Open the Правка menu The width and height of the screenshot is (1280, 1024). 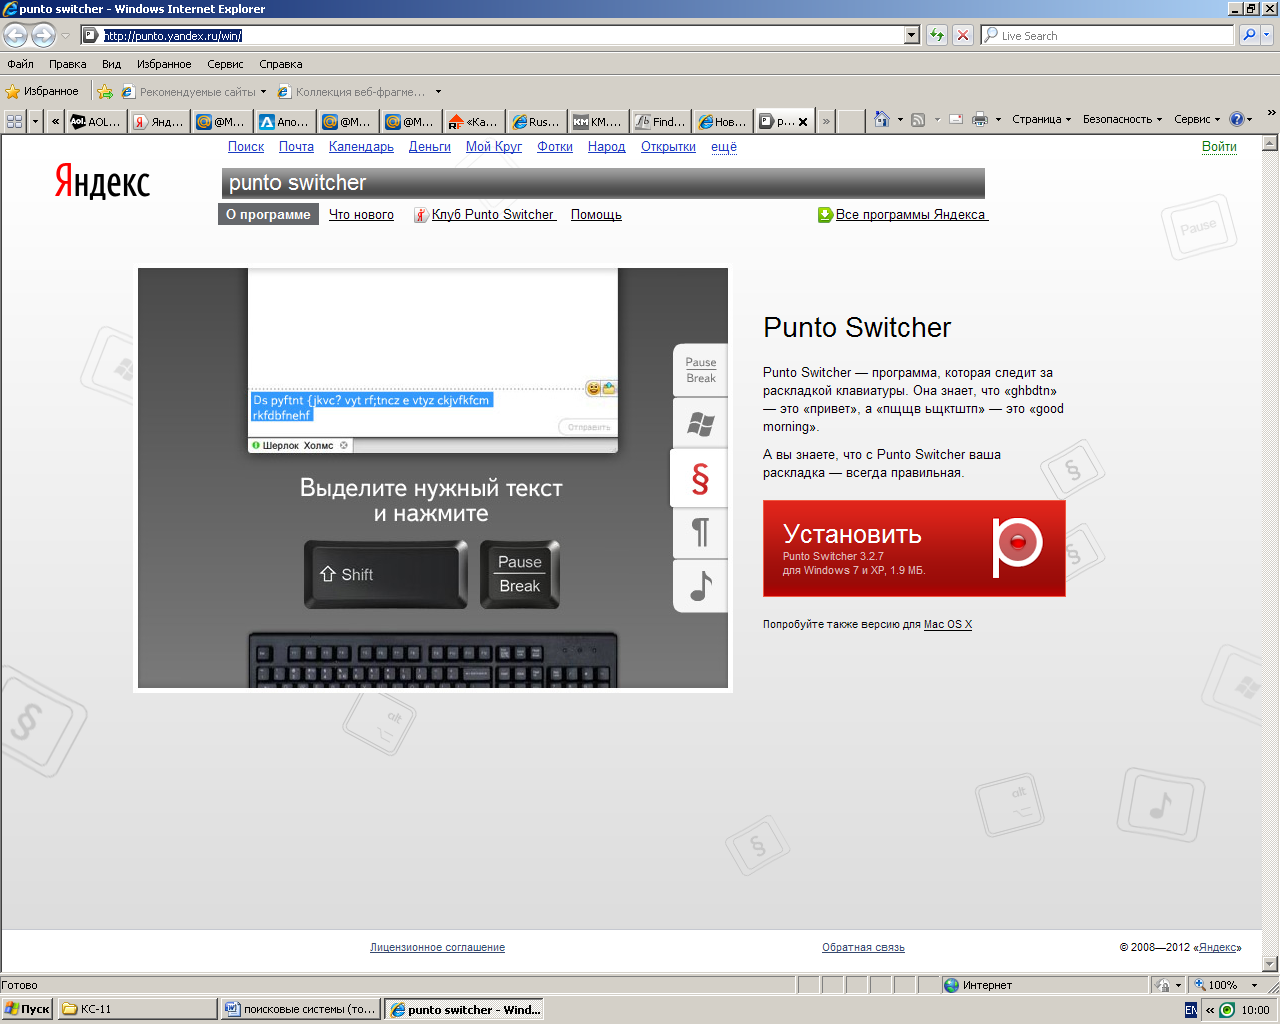click(67, 64)
